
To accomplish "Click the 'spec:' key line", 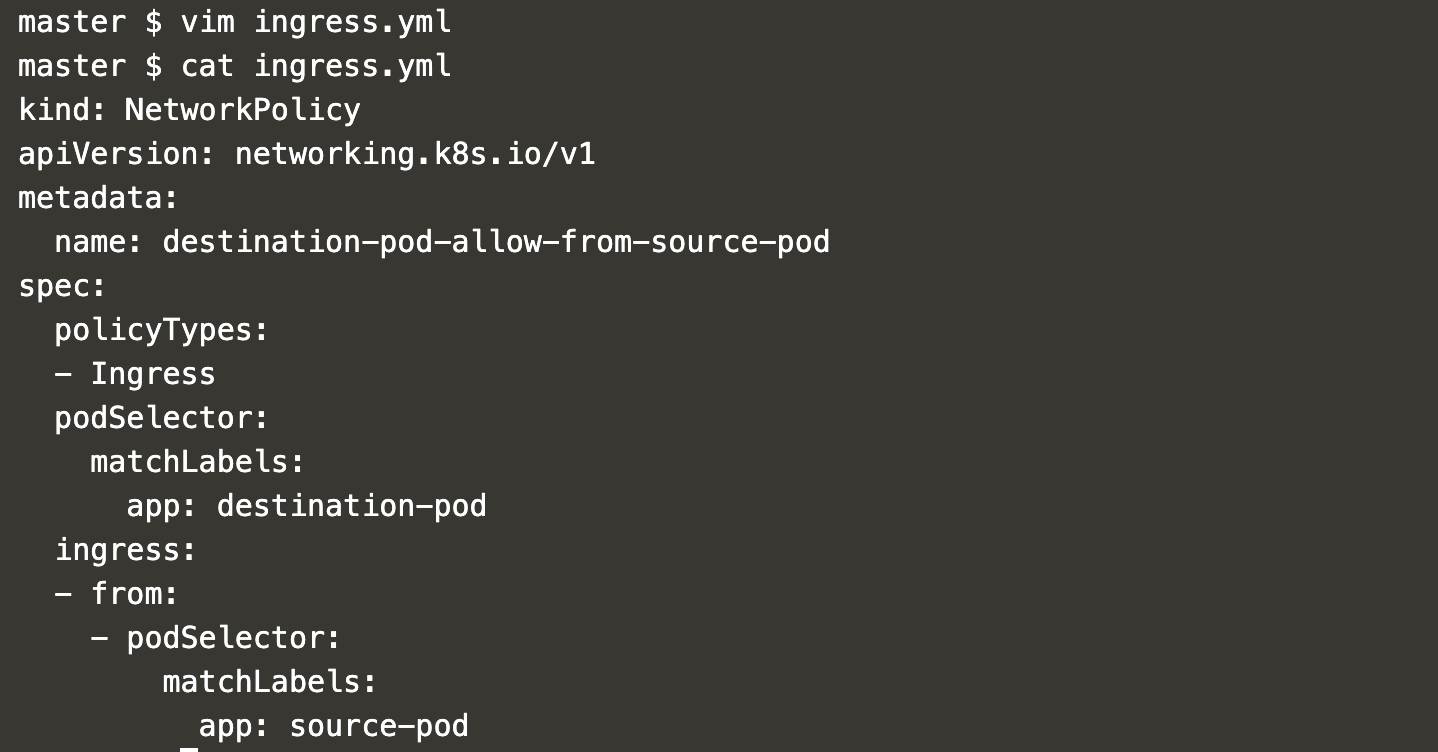I will (x=62, y=287).
